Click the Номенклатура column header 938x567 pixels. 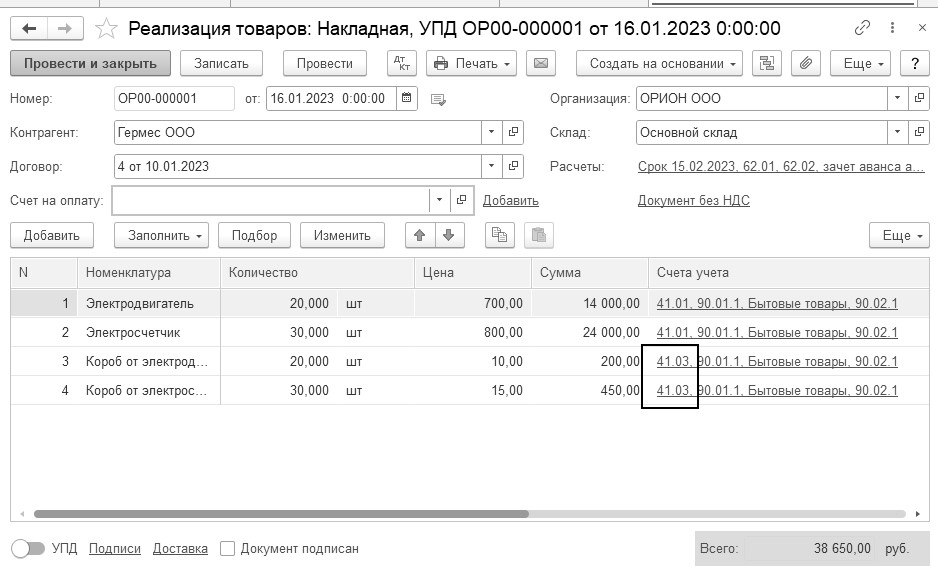point(148,273)
